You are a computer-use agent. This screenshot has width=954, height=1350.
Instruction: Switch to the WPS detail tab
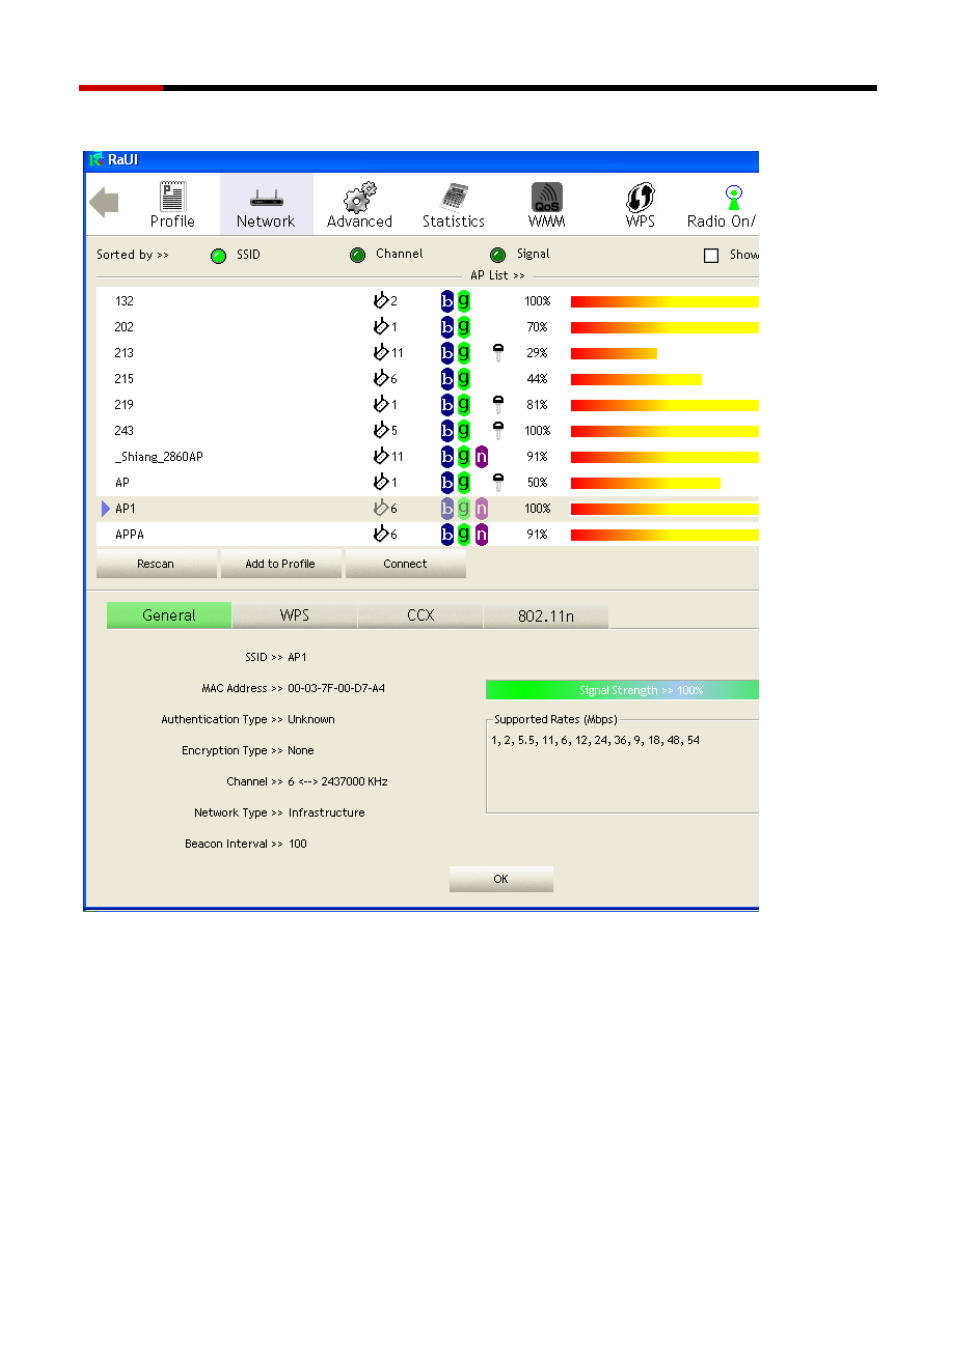pyautogui.click(x=294, y=615)
